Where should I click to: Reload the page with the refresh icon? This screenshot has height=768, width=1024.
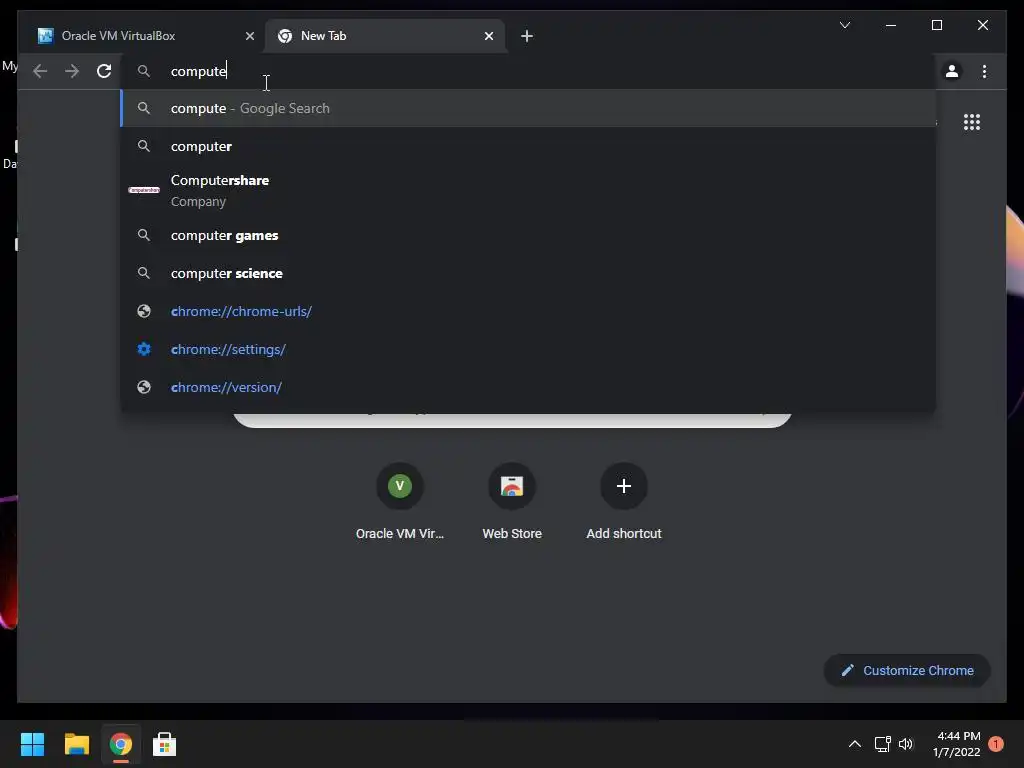pyautogui.click(x=104, y=71)
